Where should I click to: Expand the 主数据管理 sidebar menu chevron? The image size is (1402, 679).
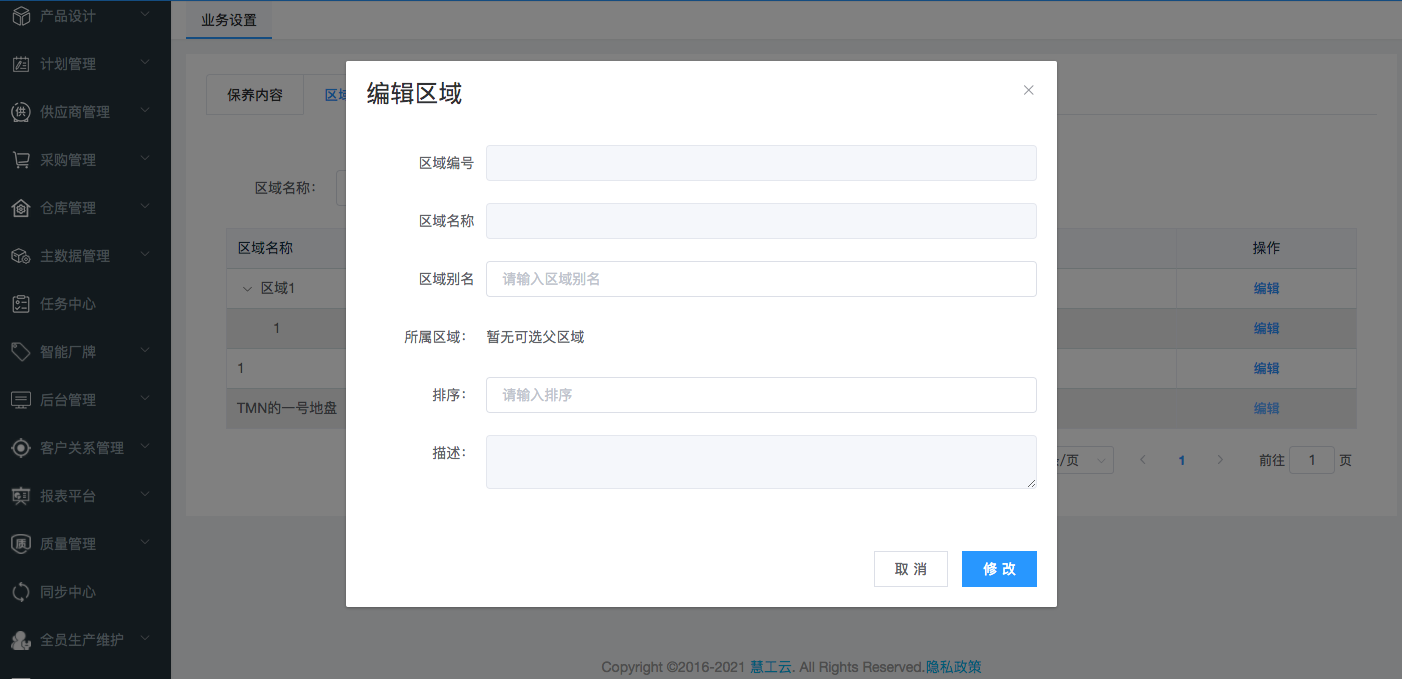tap(145, 255)
